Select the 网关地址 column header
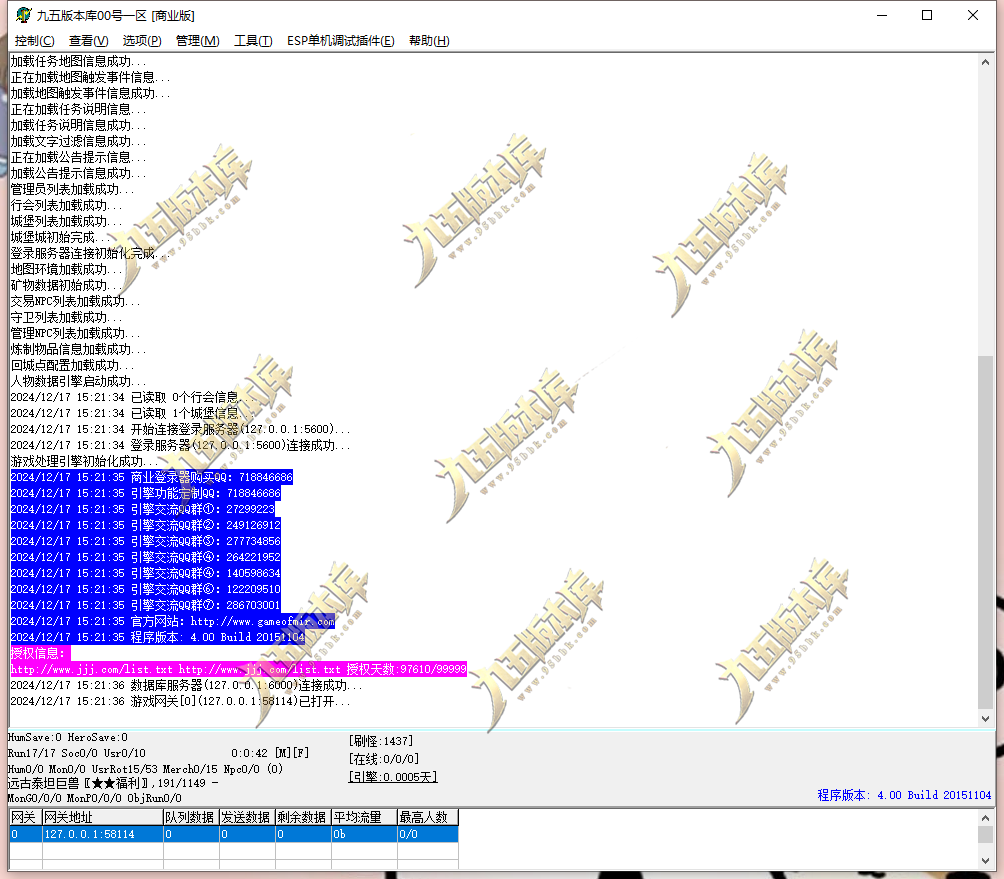 103,818
